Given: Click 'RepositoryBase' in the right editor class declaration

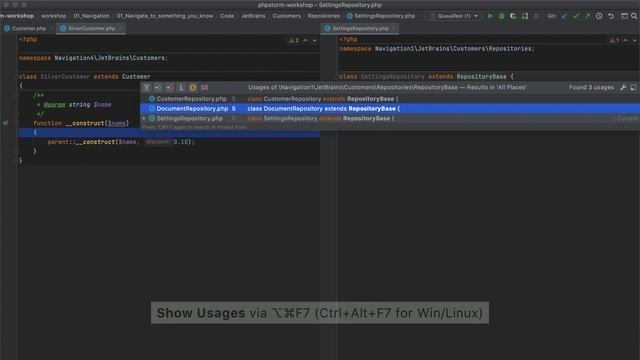Looking at the screenshot, I should tap(481, 77).
